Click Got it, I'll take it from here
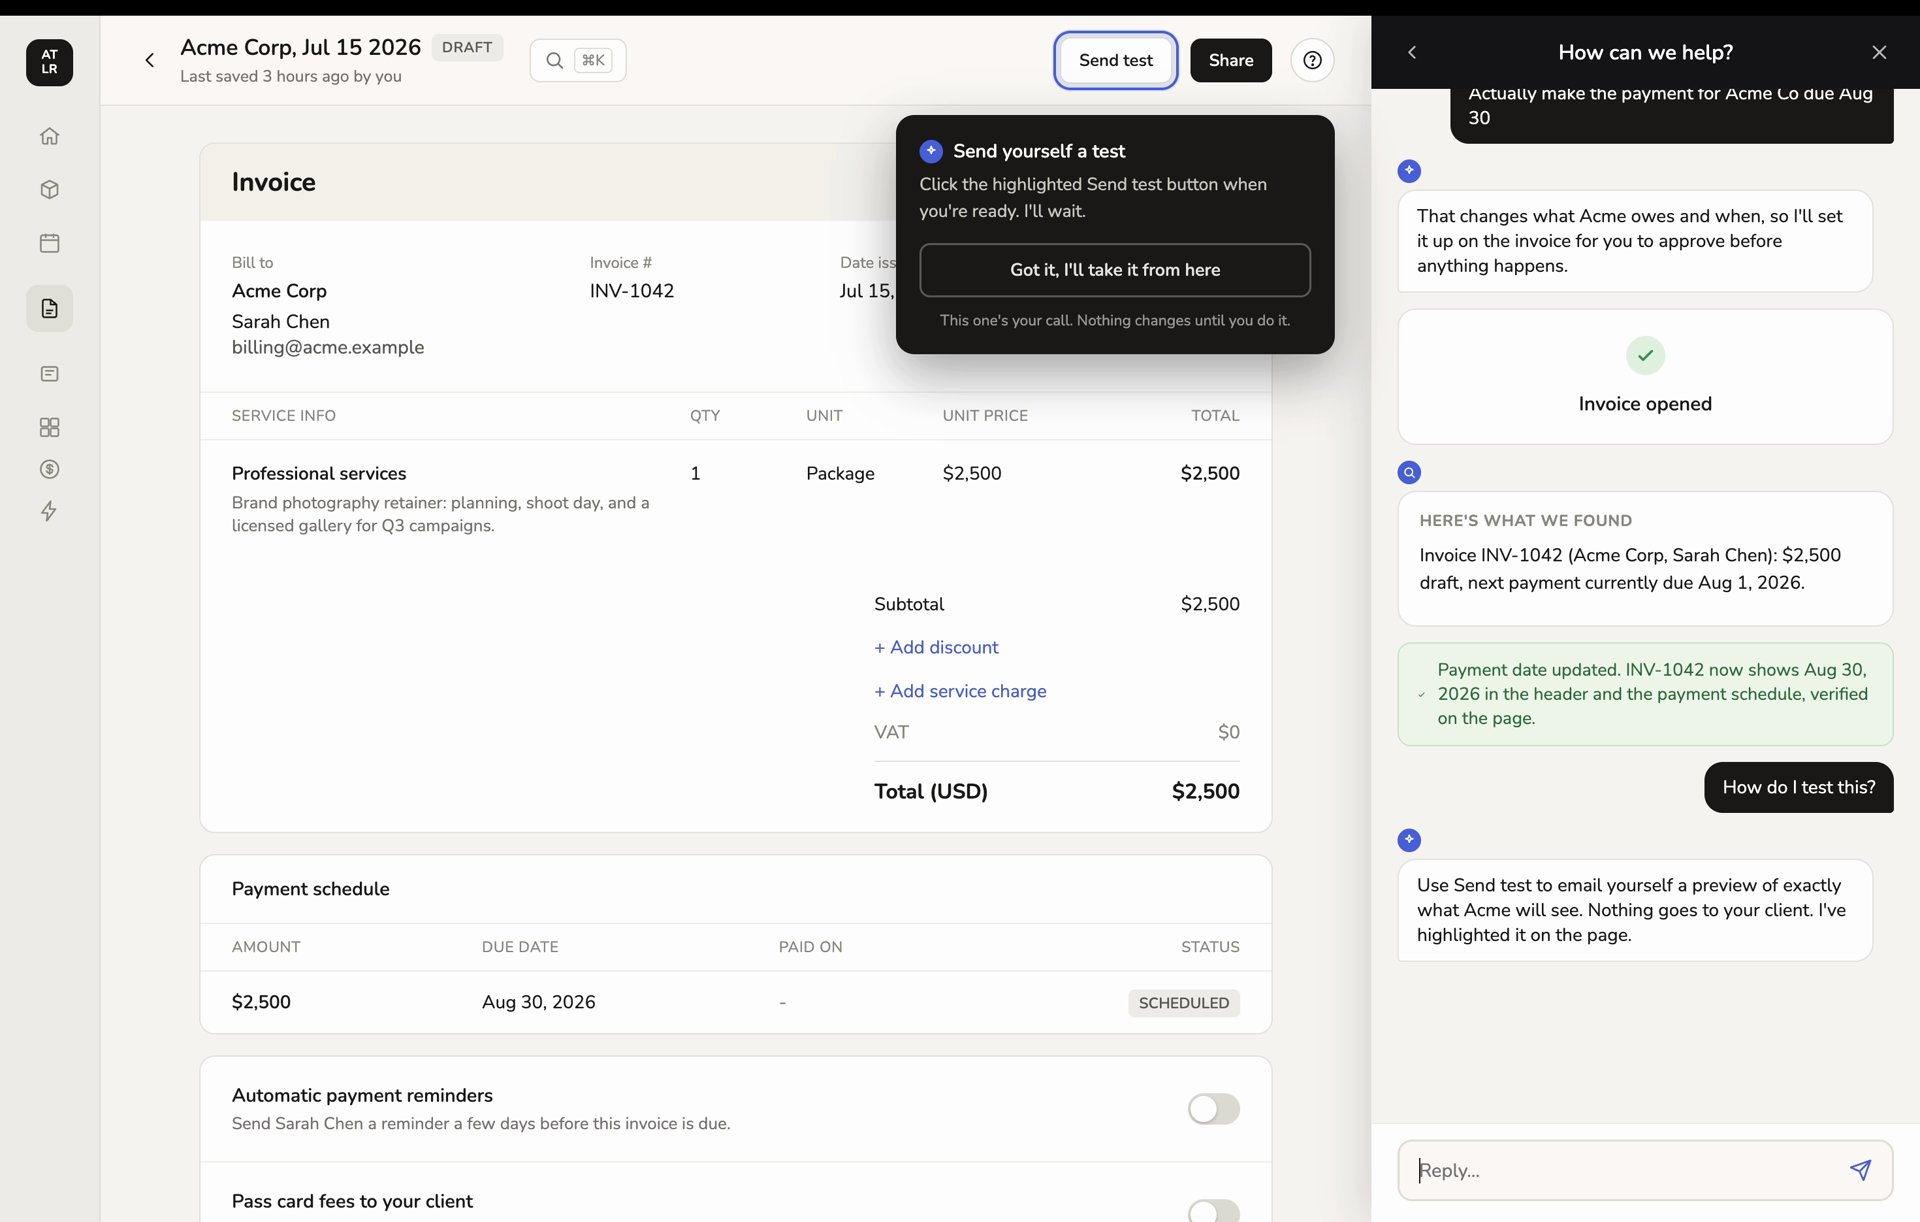 1115,270
